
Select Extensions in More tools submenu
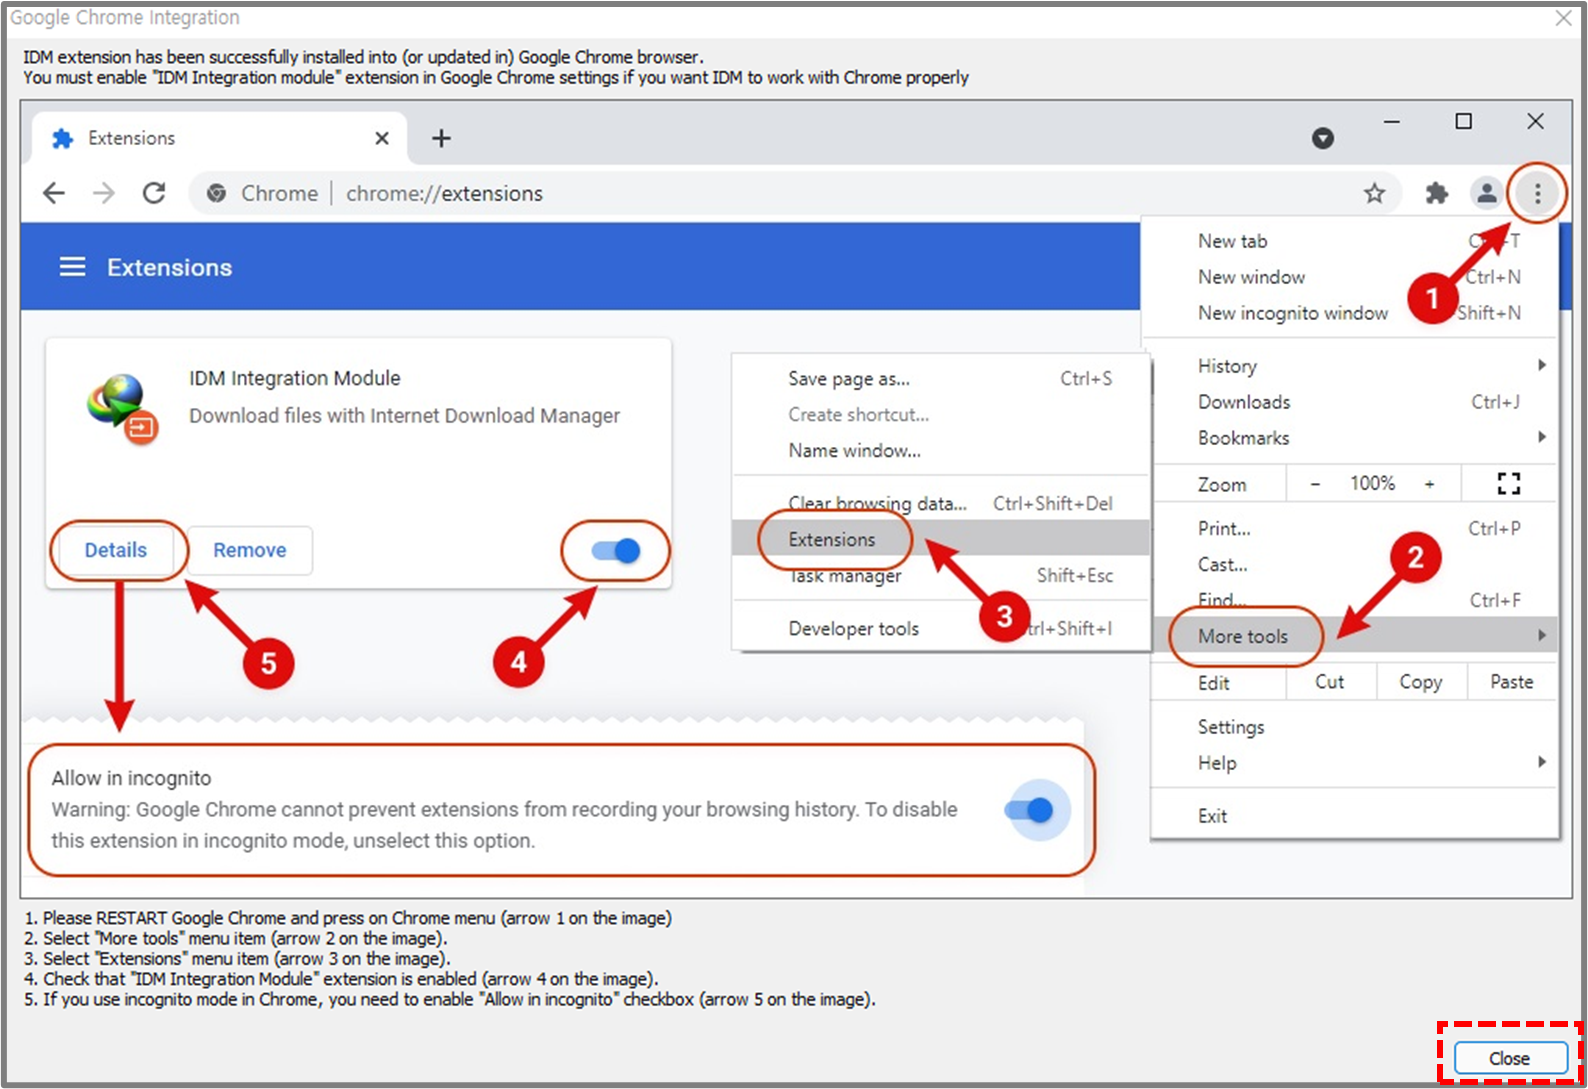[941, 539]
